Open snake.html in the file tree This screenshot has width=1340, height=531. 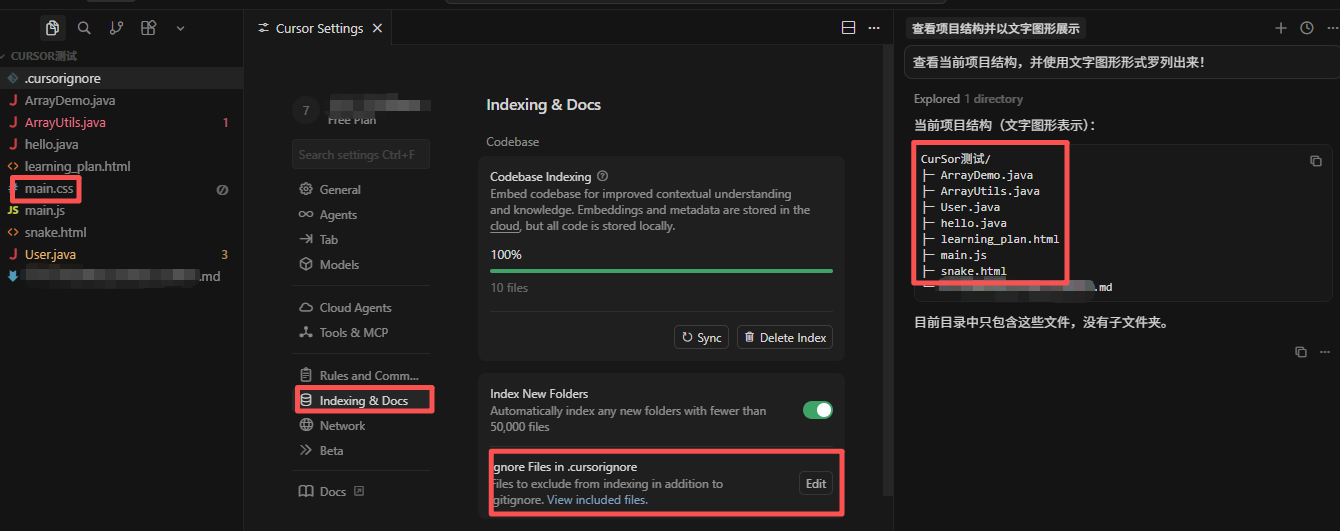click(x=121, y=232)
